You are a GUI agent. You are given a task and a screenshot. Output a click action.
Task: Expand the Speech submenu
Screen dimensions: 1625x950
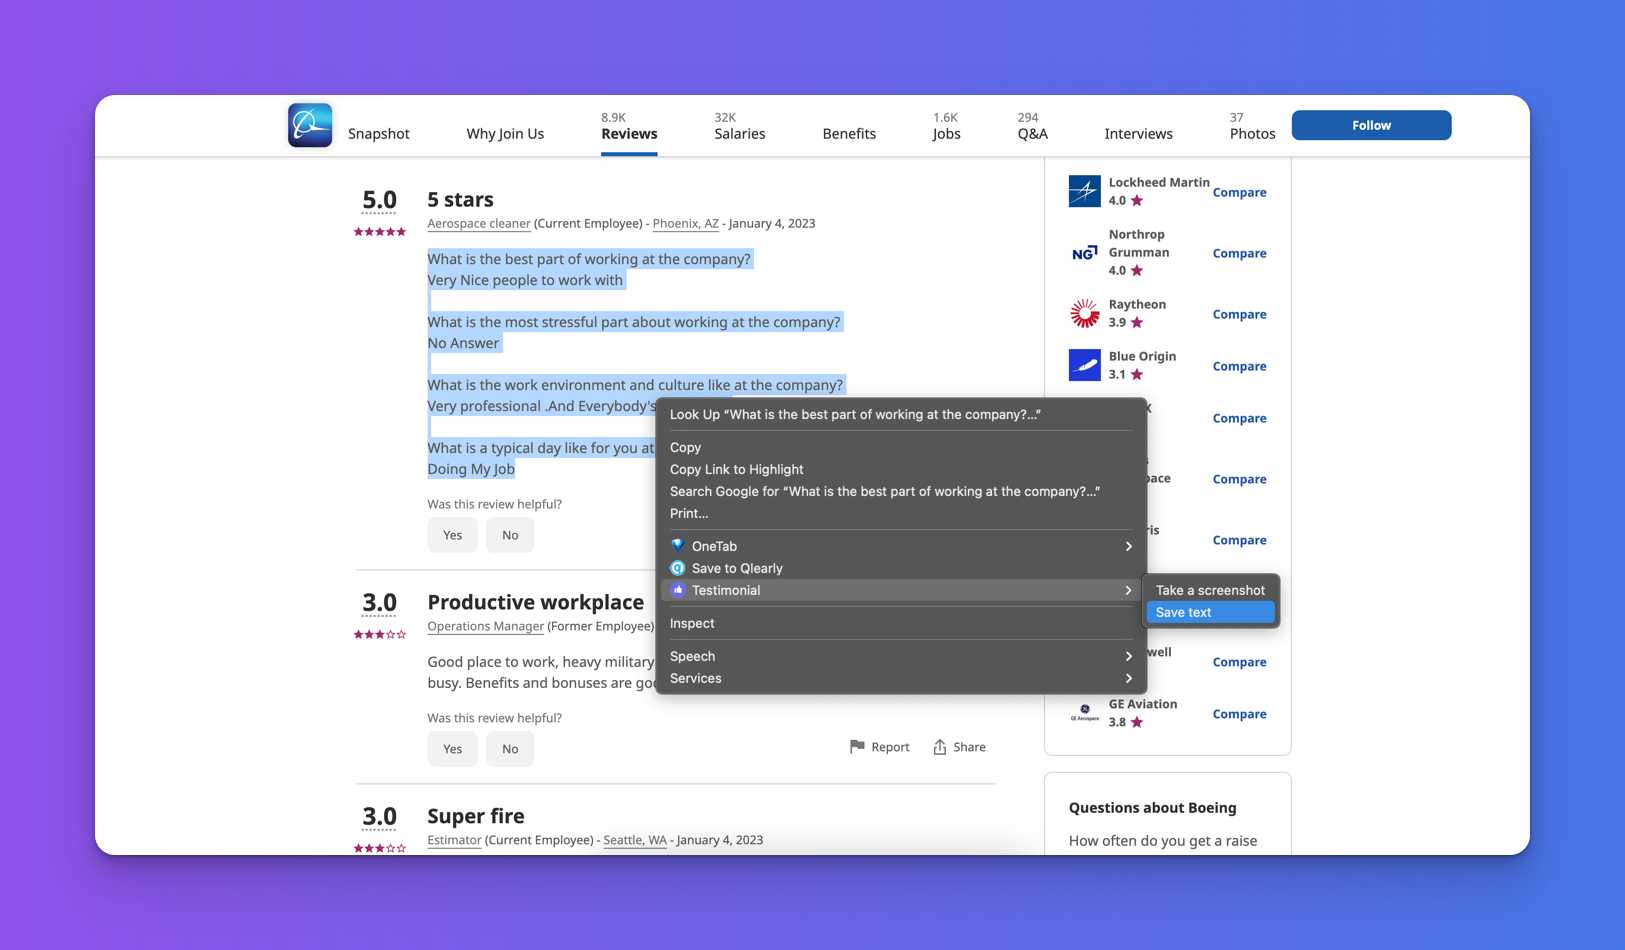tap(1128, 656)
